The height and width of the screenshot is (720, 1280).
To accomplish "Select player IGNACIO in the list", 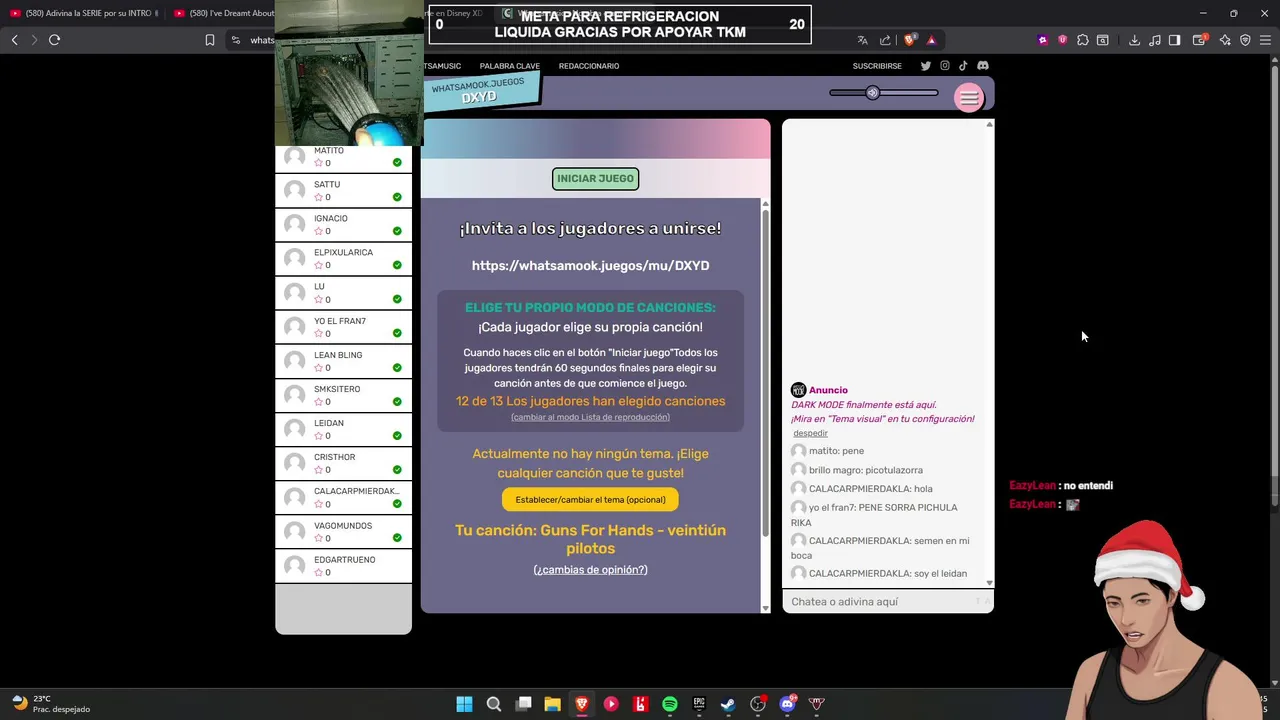I will coord(343,225).
